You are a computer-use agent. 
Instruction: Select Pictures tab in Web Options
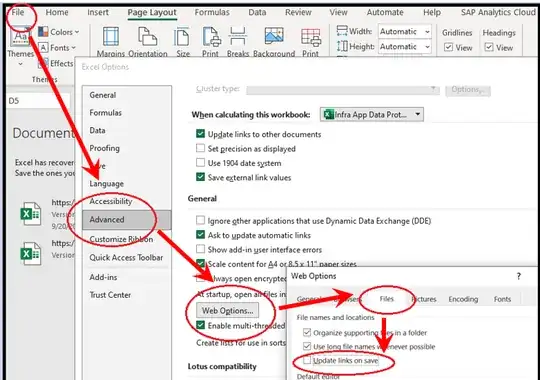pos(424,299)
